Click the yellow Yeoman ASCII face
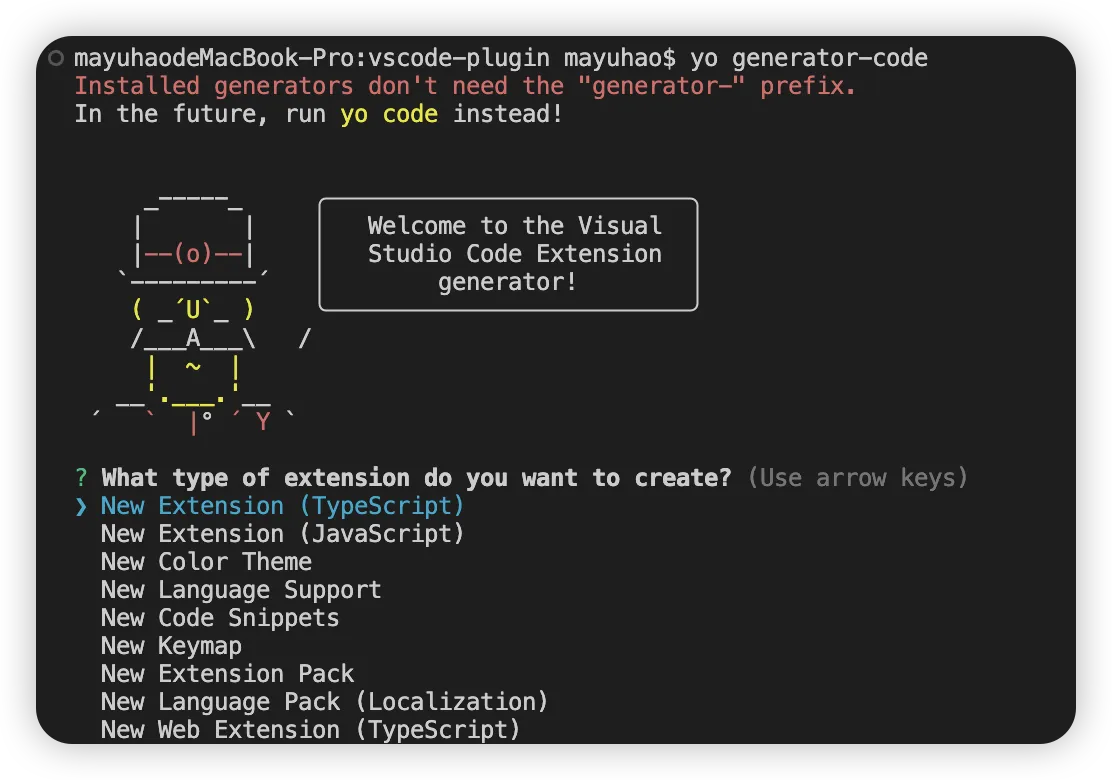1112x780 pixels. (x=193, y=310)
